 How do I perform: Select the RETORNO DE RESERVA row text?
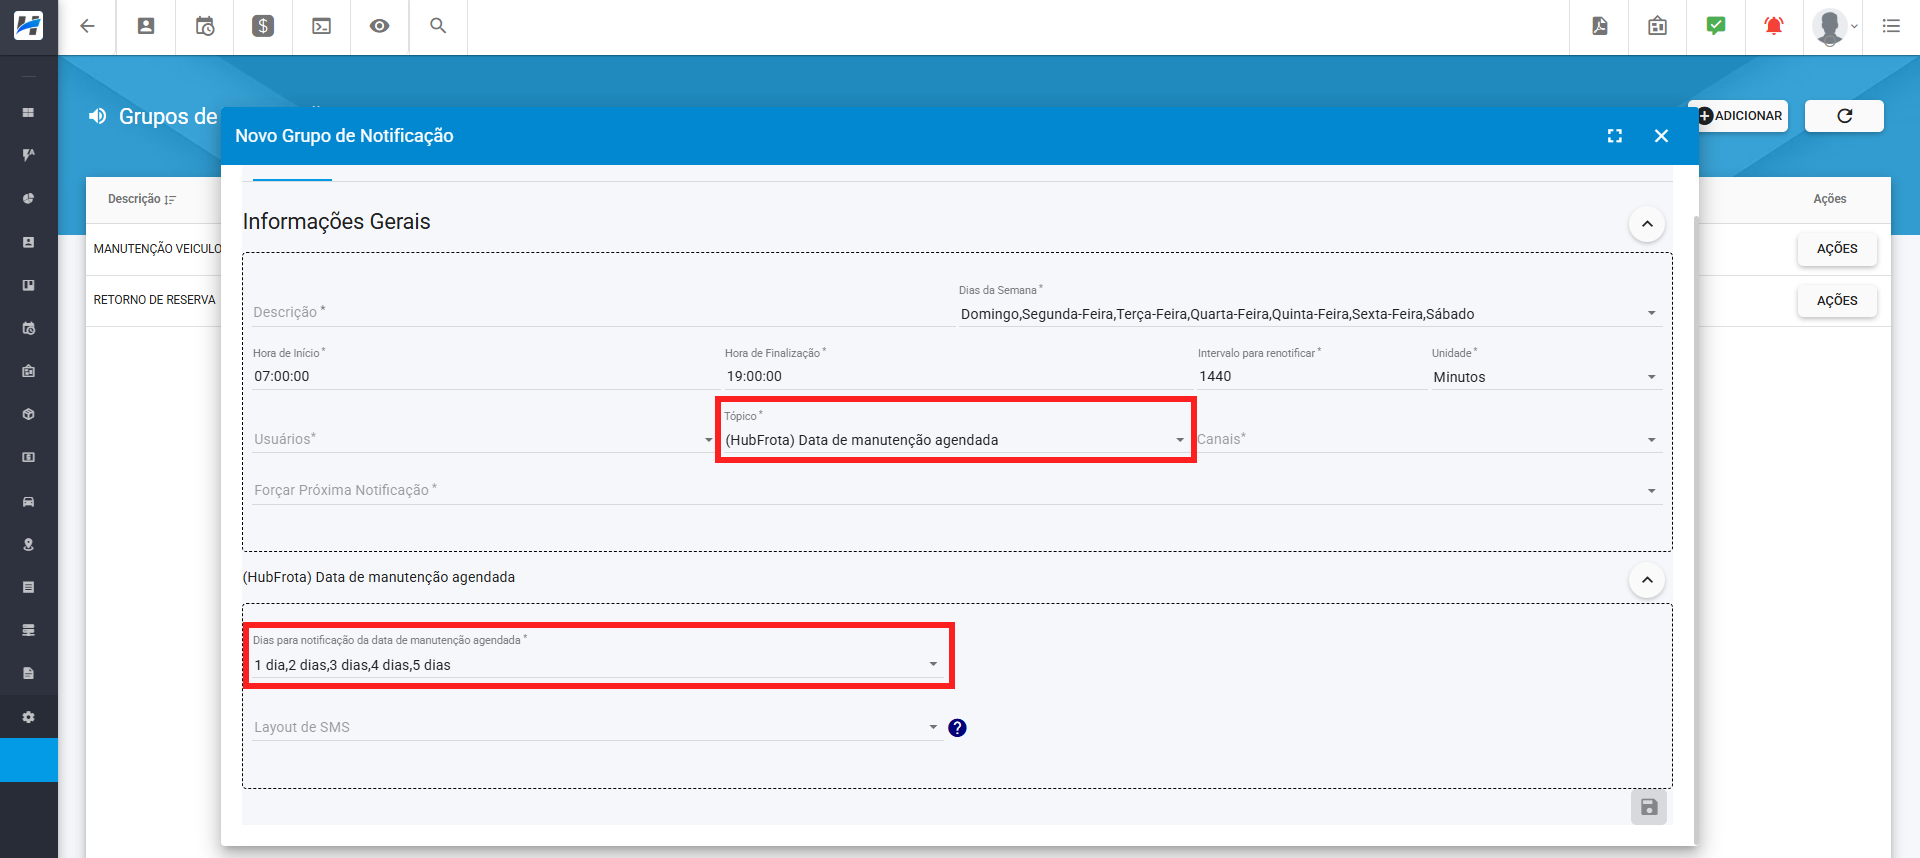point(155,300)
